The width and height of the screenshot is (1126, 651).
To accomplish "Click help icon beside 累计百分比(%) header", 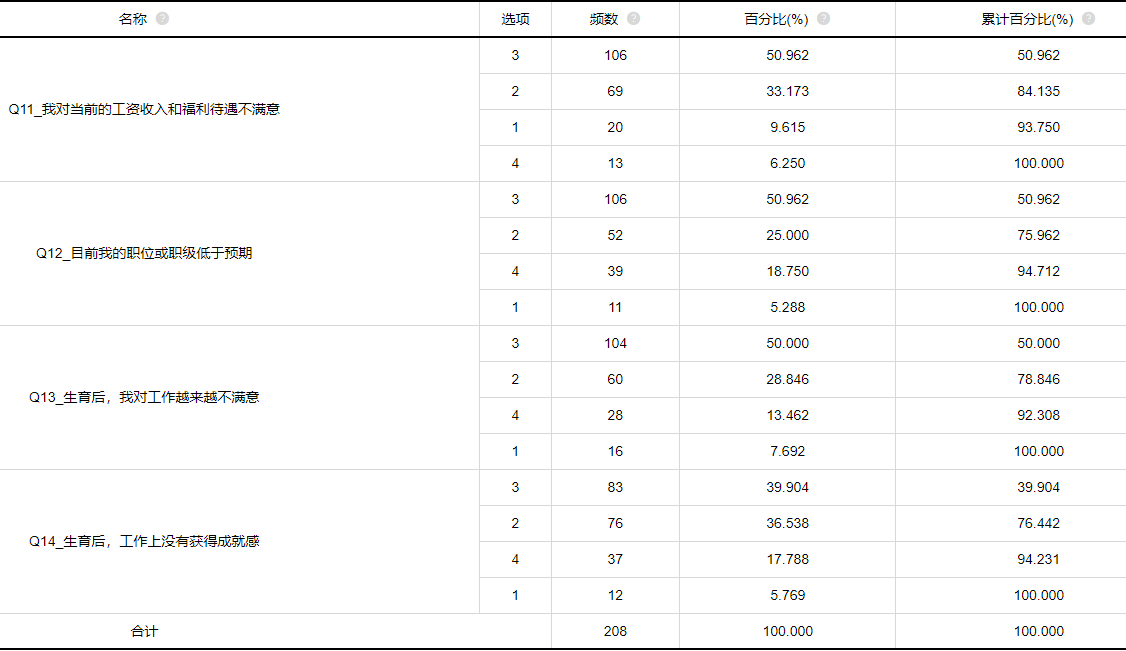I will [1089, 19].
